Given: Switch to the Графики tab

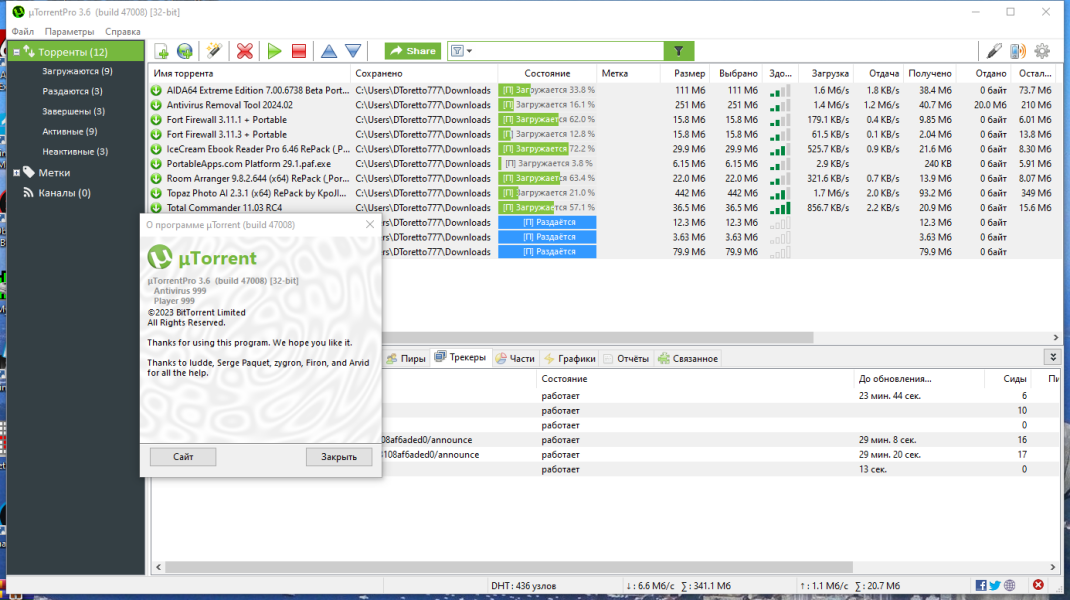Looking at the screenshot, I should click(x=570, y=358).
